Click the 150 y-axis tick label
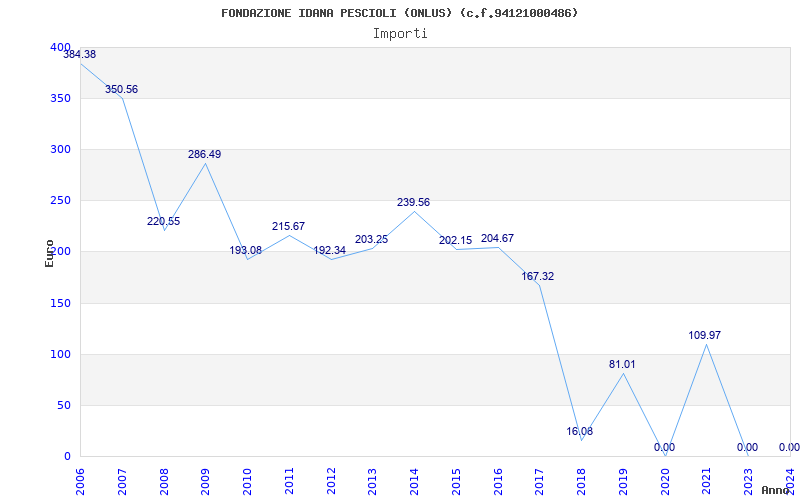The height and width of the screenshot is (500, 800). (x=60, y=303)
